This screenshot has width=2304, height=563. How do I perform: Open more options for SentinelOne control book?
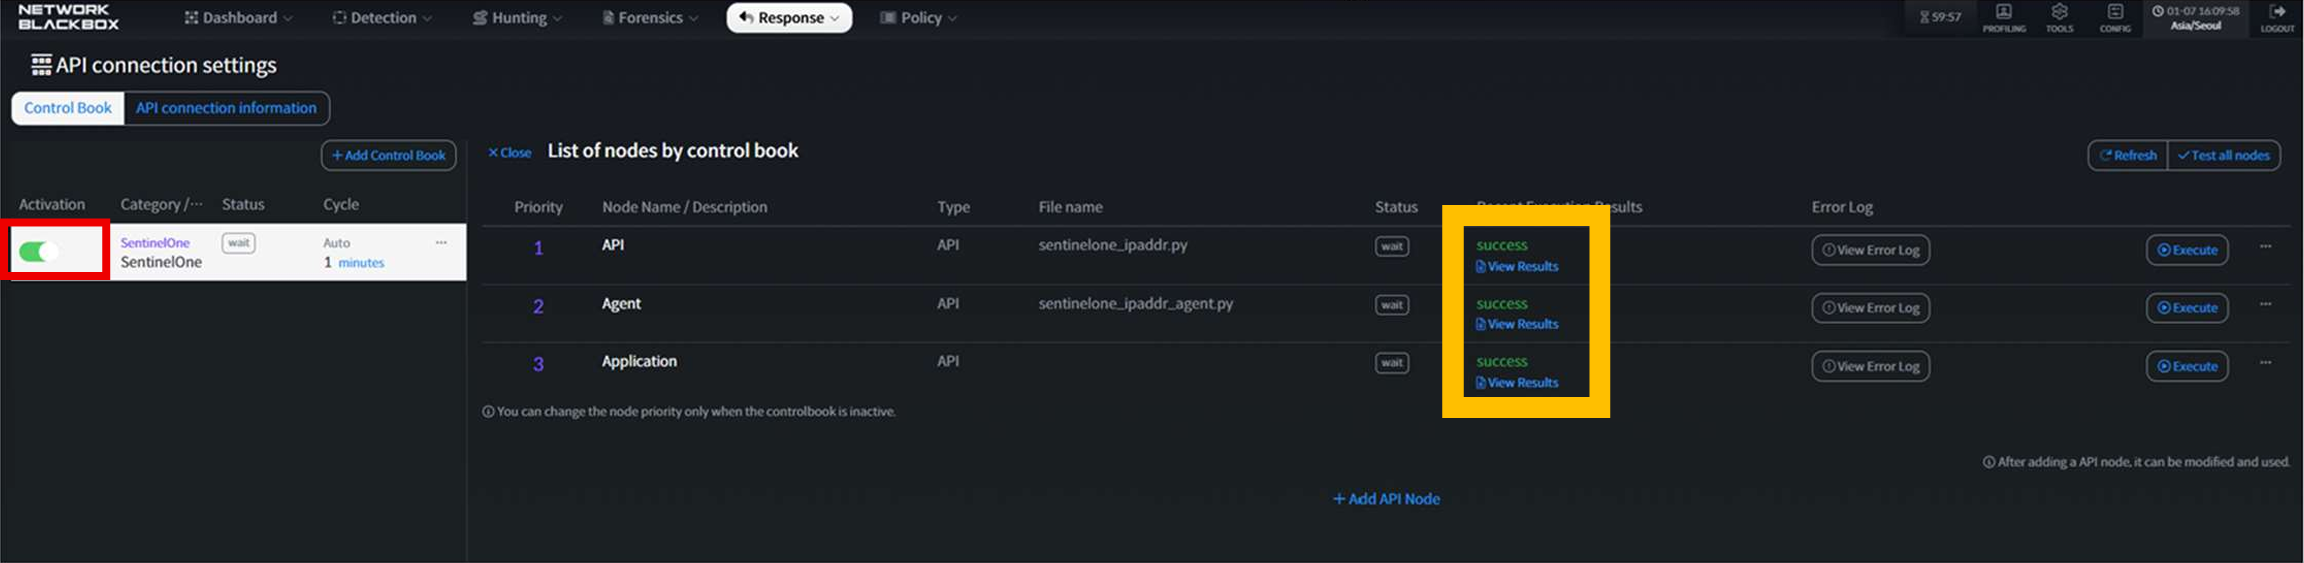(441, 243)
